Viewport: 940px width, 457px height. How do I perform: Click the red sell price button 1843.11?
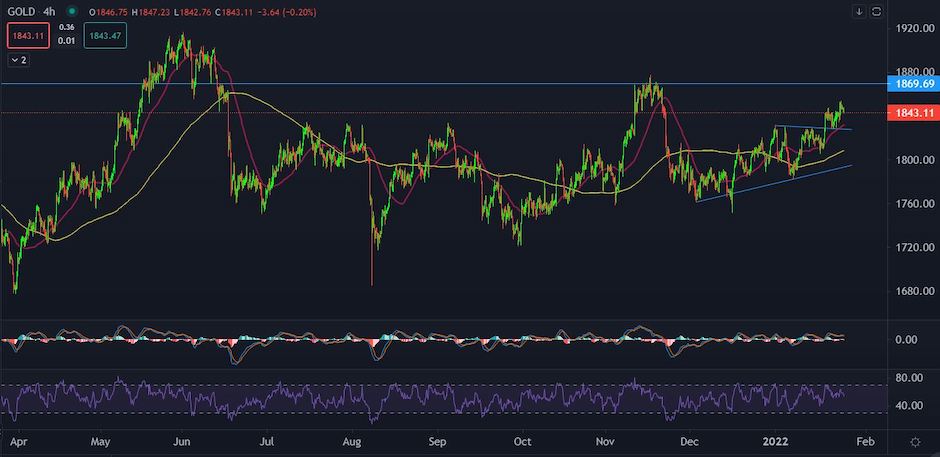pos(28,35)
